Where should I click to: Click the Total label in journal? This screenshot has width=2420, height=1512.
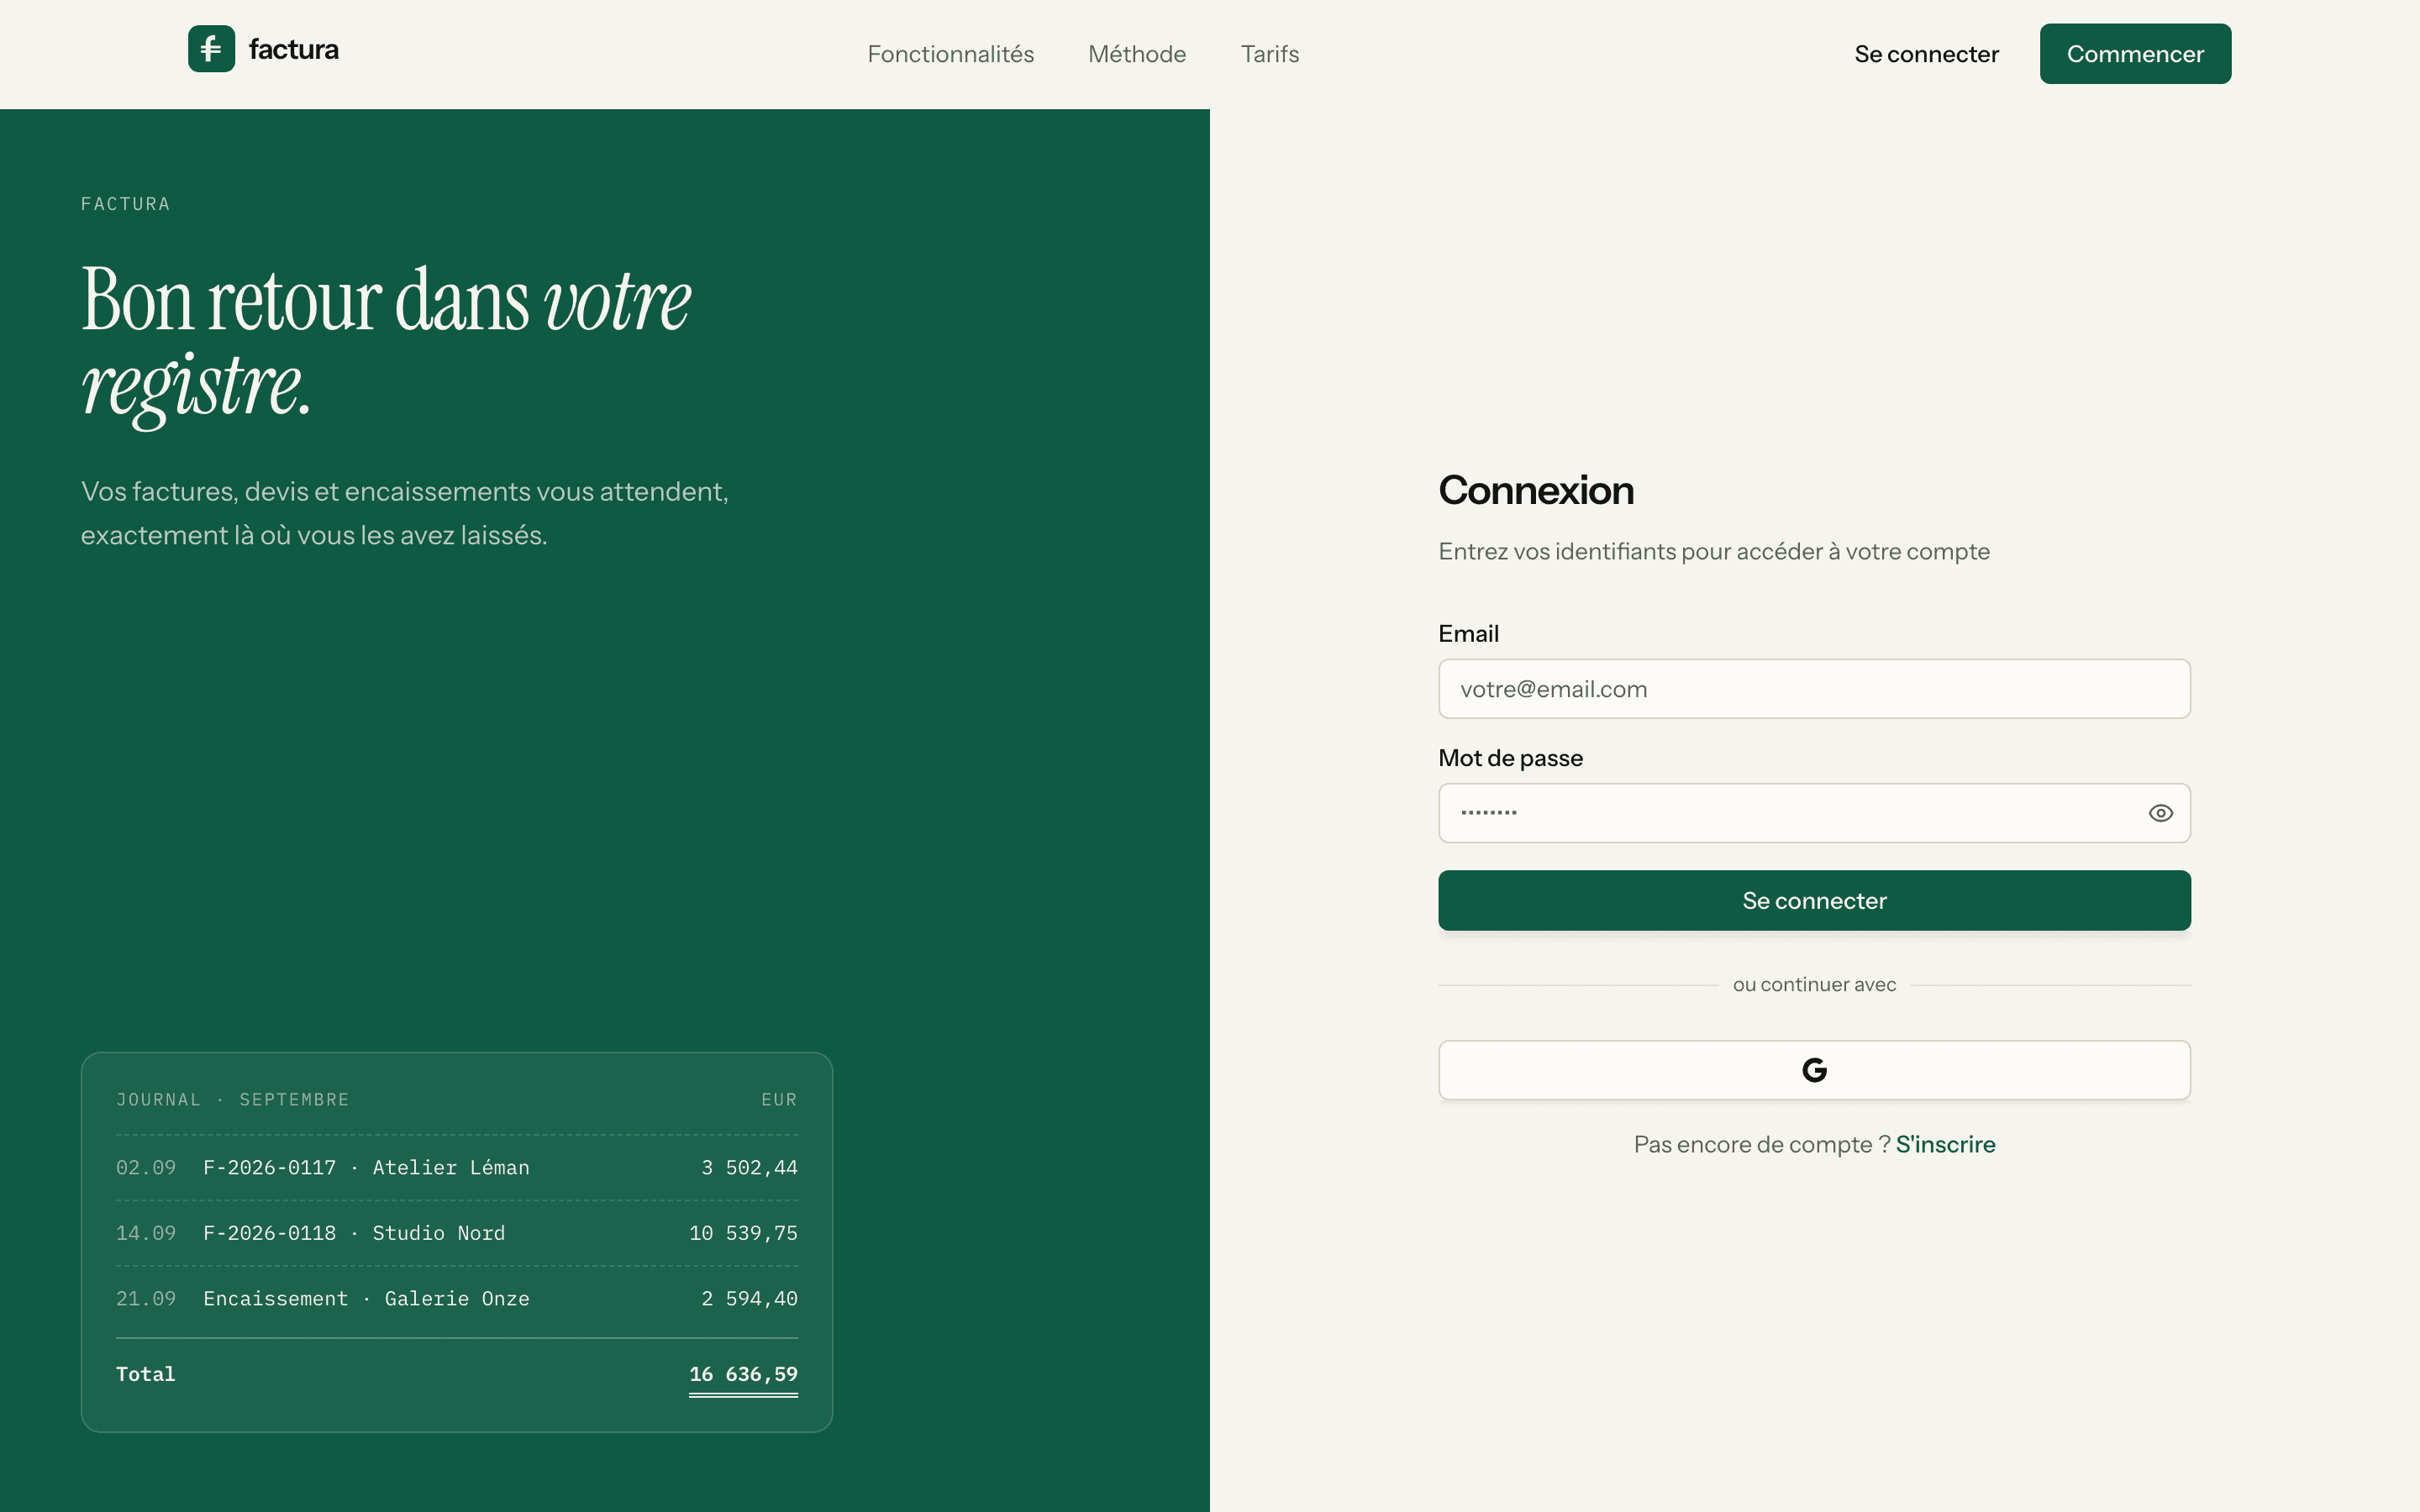[146, 1374]
